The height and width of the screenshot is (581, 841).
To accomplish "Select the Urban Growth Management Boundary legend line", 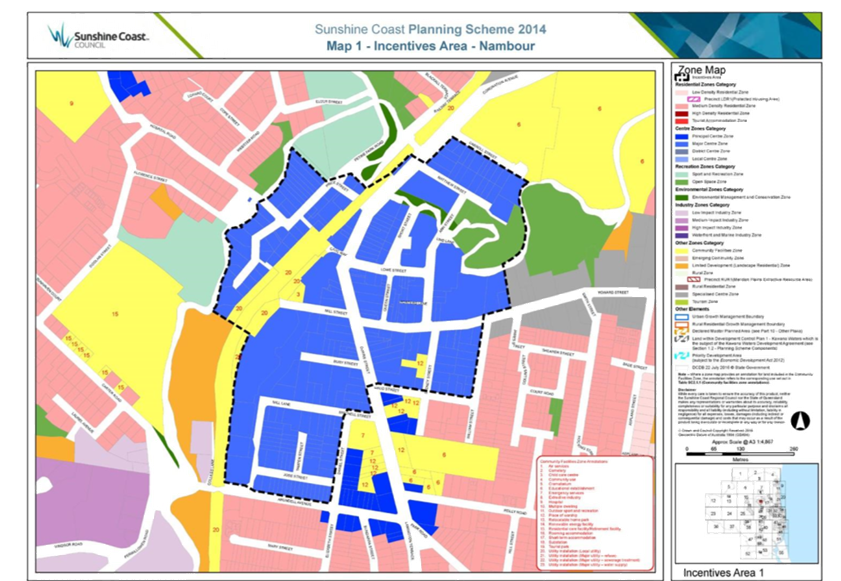I will tap(683, 316).
